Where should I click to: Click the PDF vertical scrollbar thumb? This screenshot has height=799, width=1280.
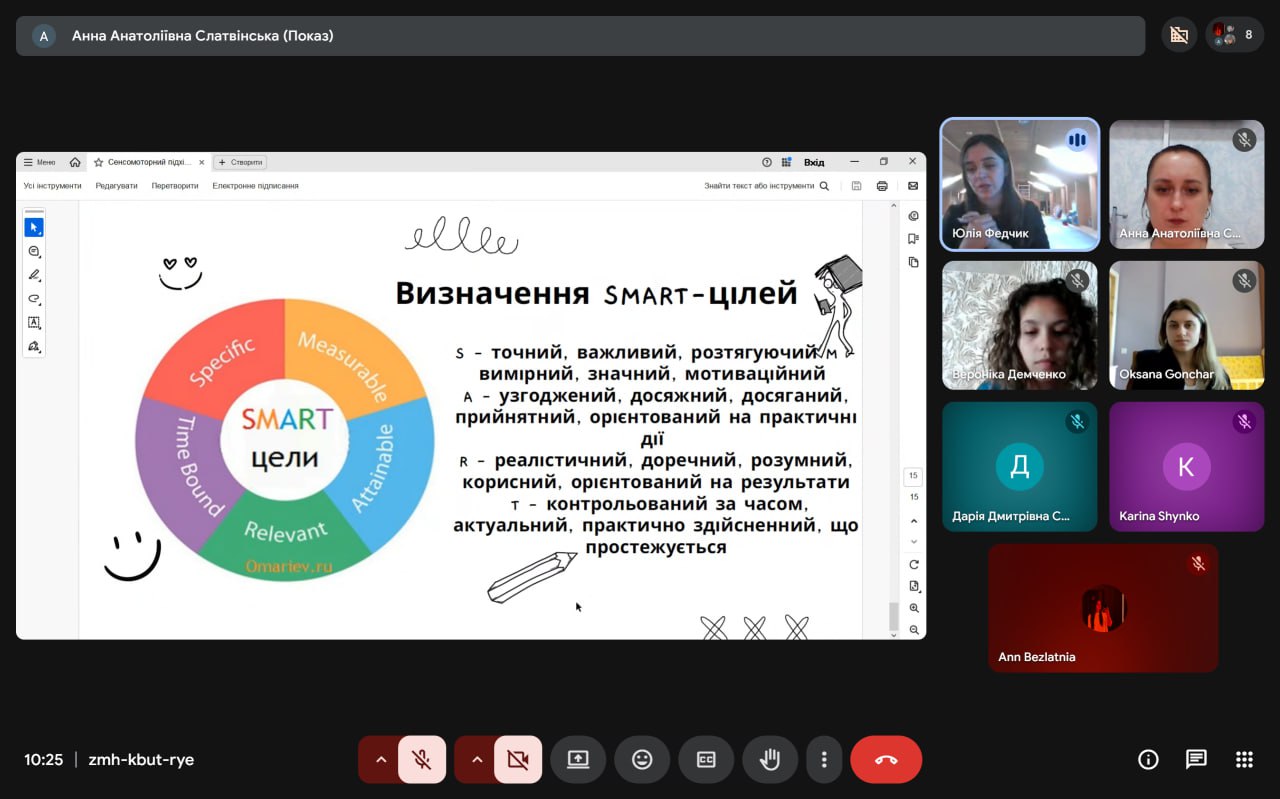894,616
